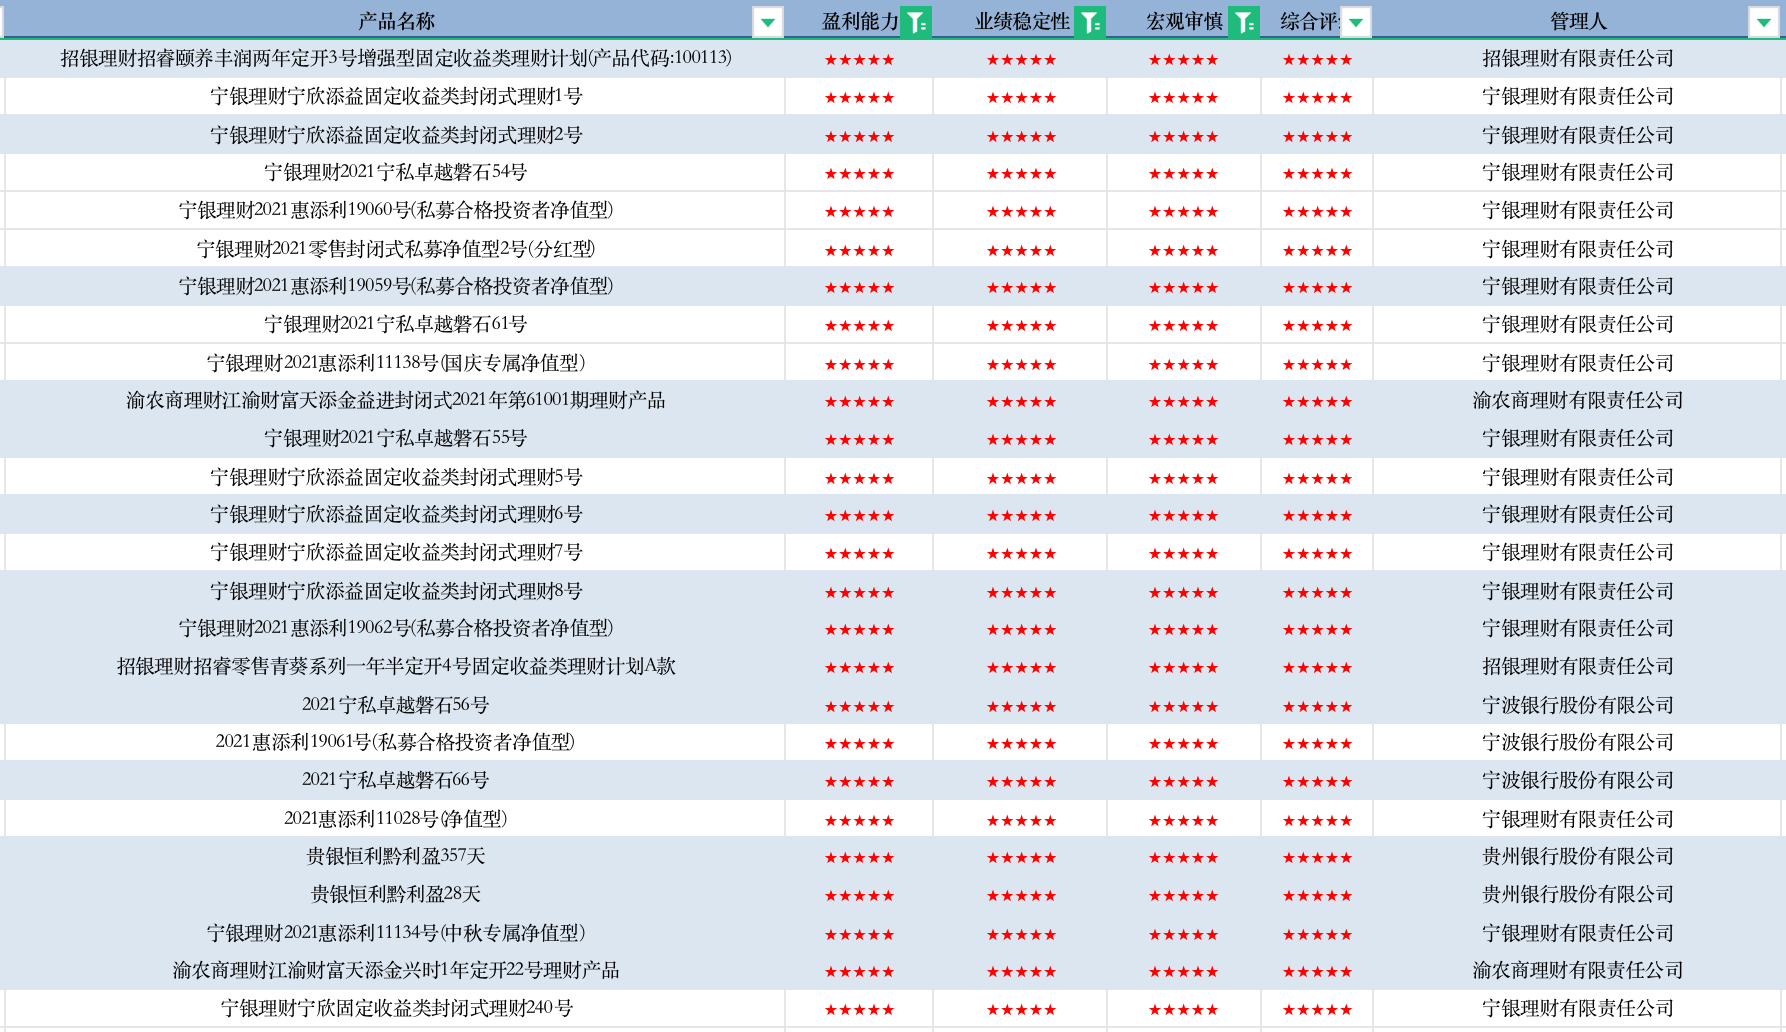The height and width of the screenshot is (1032, 1786).
Task: Select the 业绩稳定性 header text
Action: click(1022, 21)
